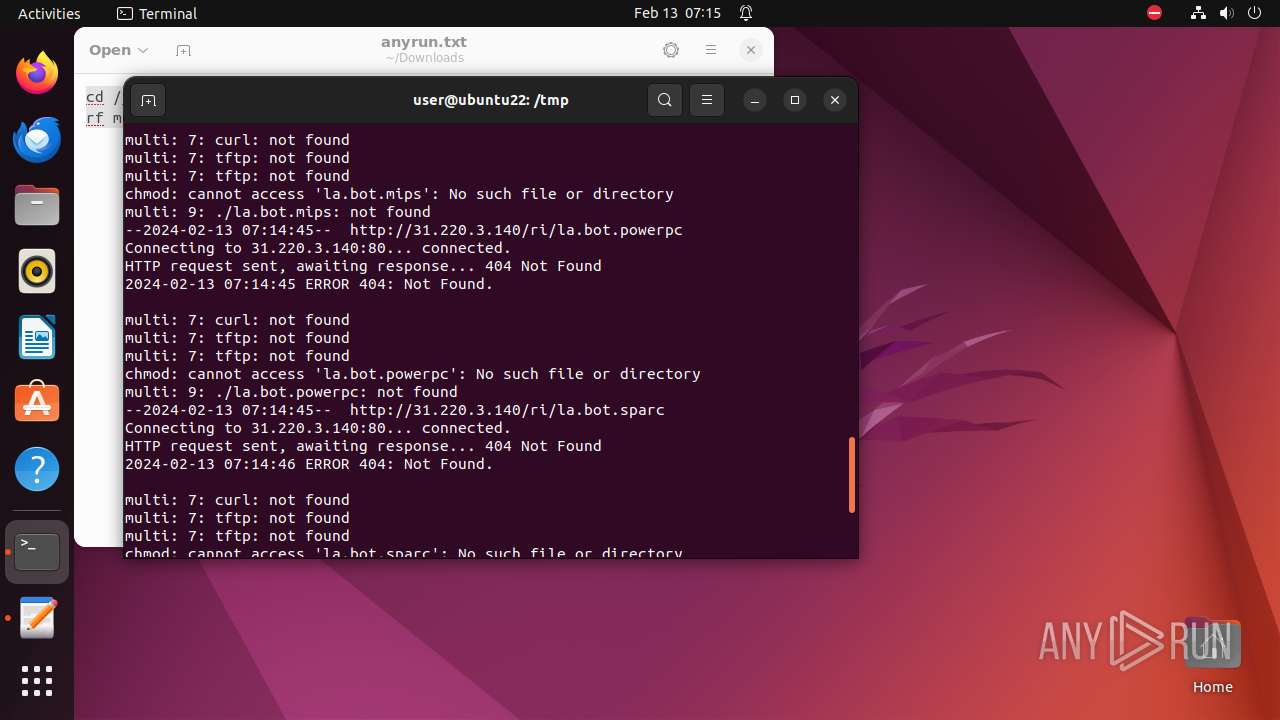1280x720 pixels.
Task: Search in the terminal window
Action: 665,100
